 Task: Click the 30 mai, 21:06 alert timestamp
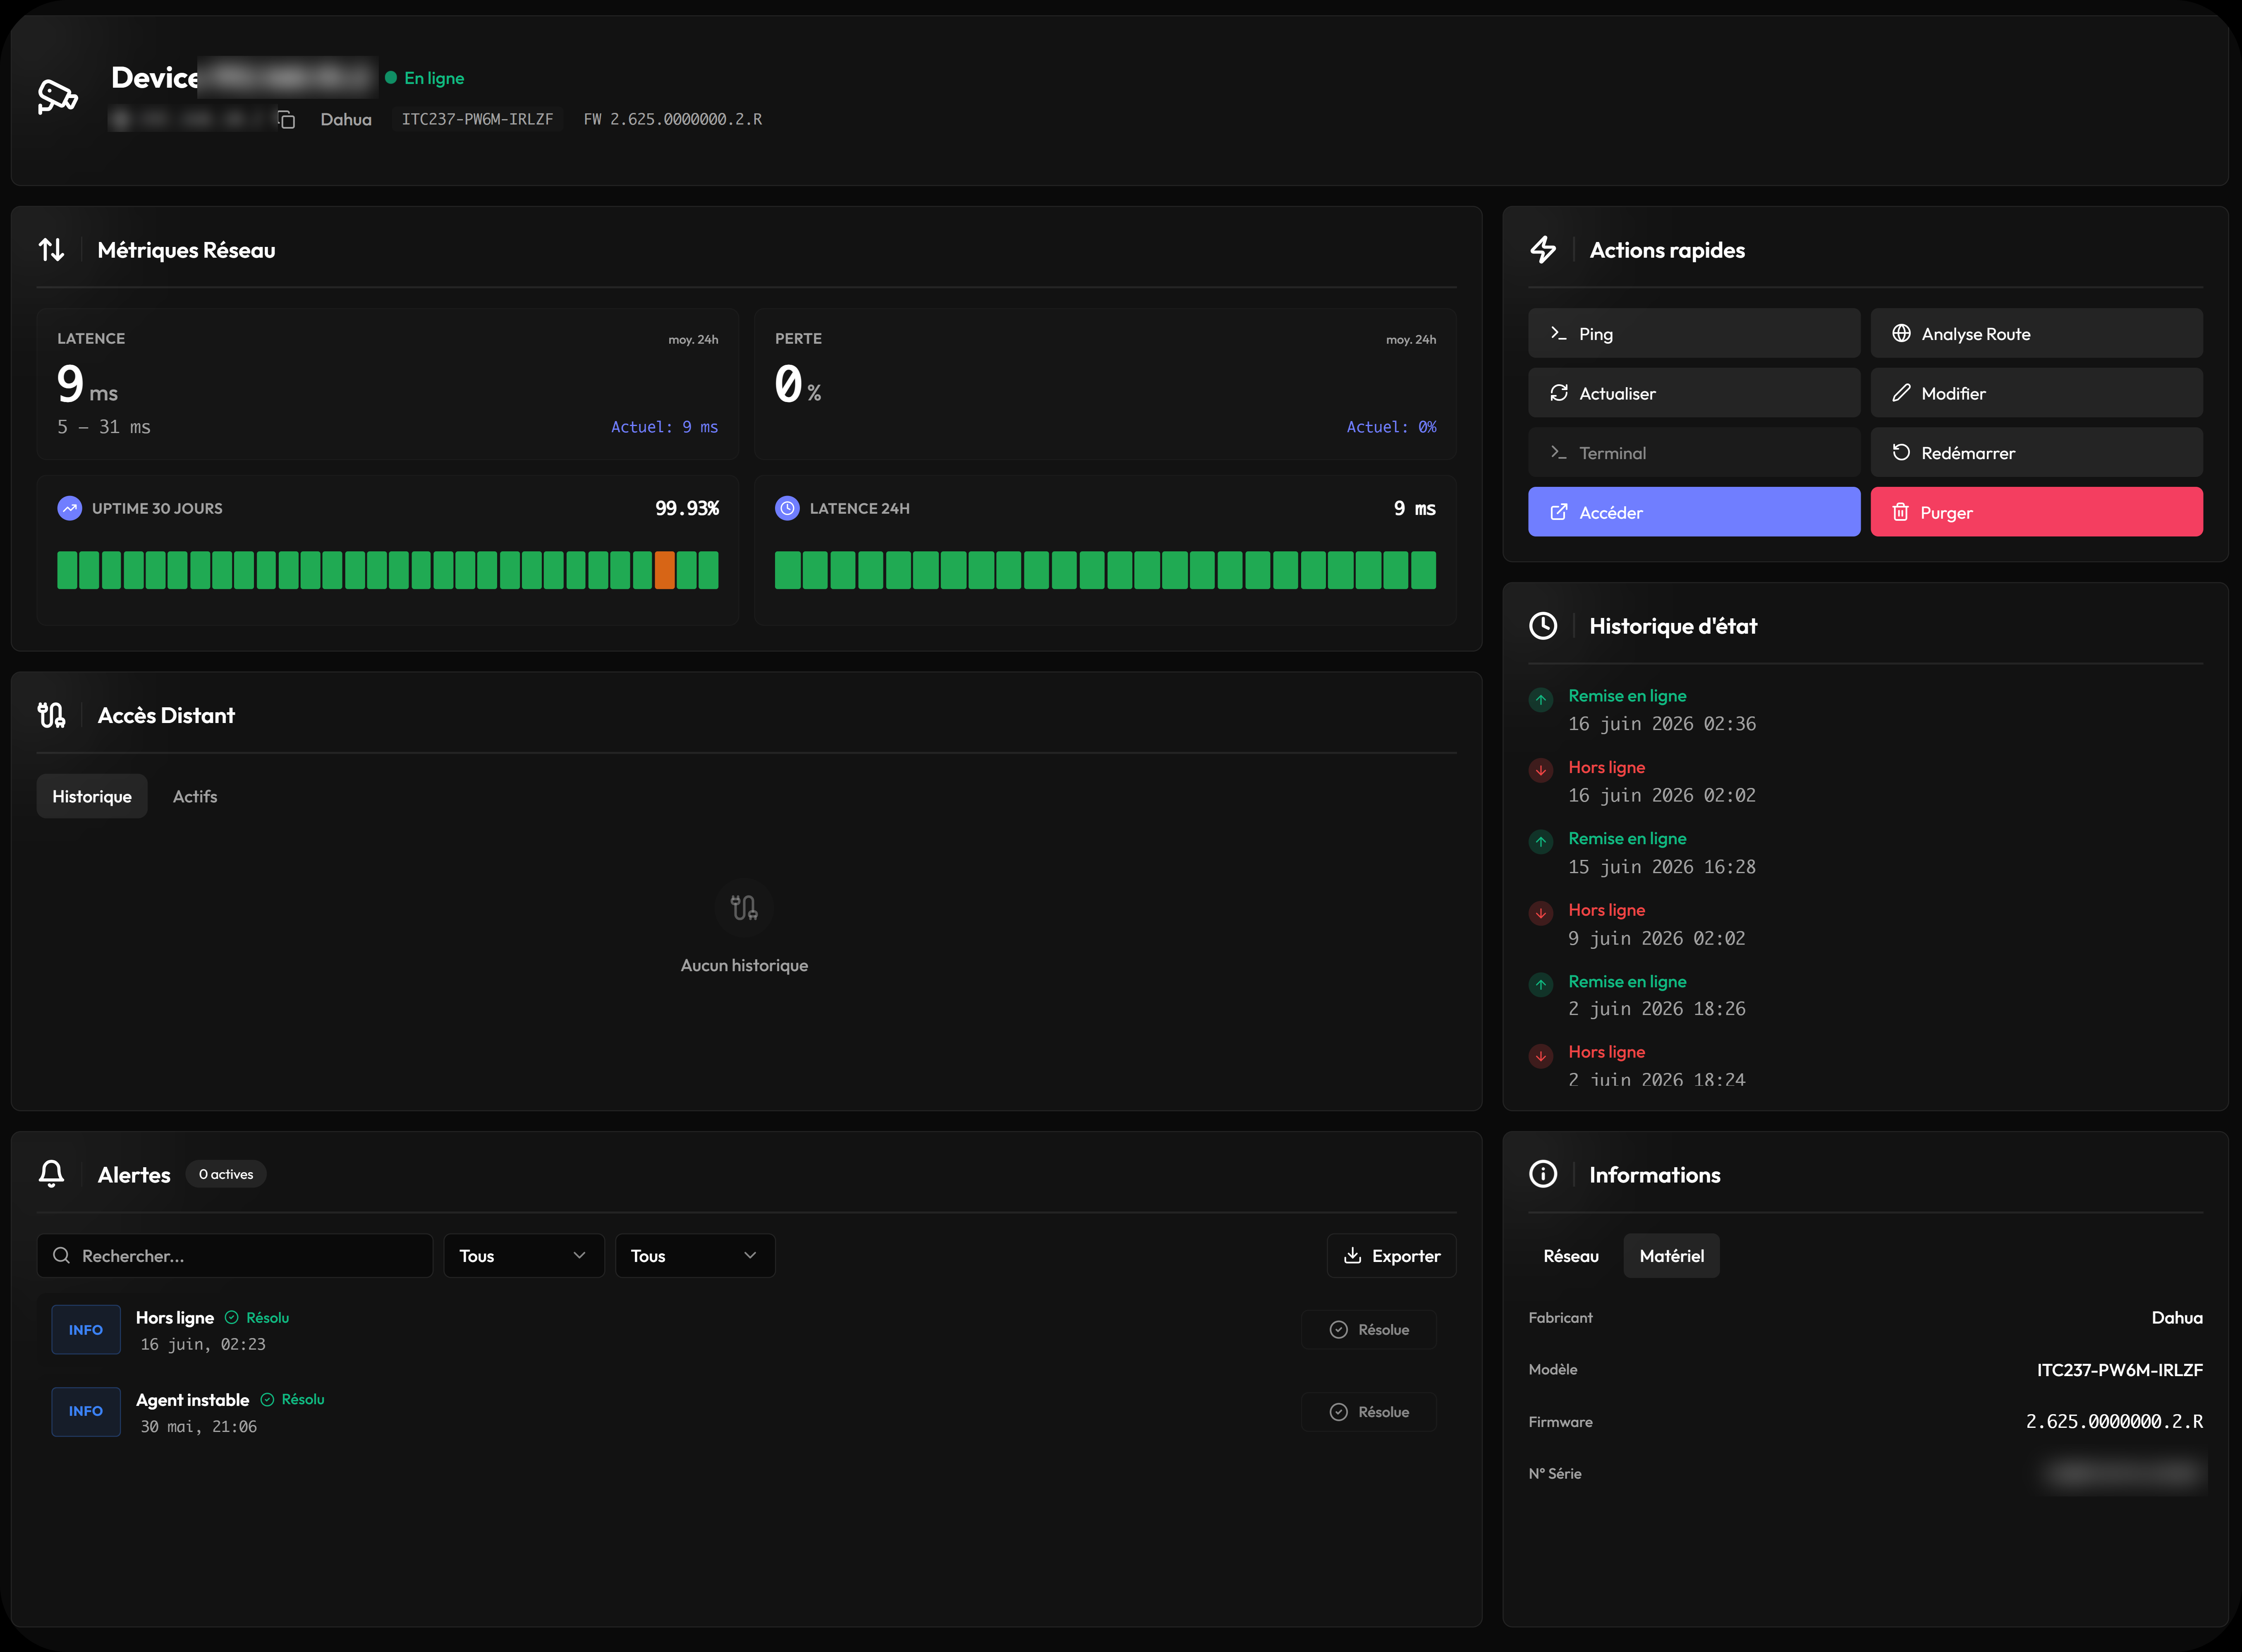198,1427
